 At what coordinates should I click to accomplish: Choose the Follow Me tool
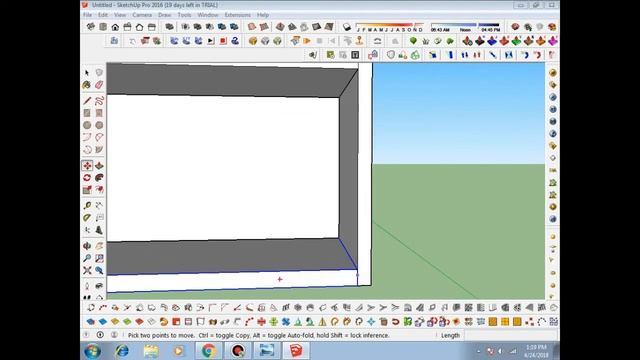point(99,178)
